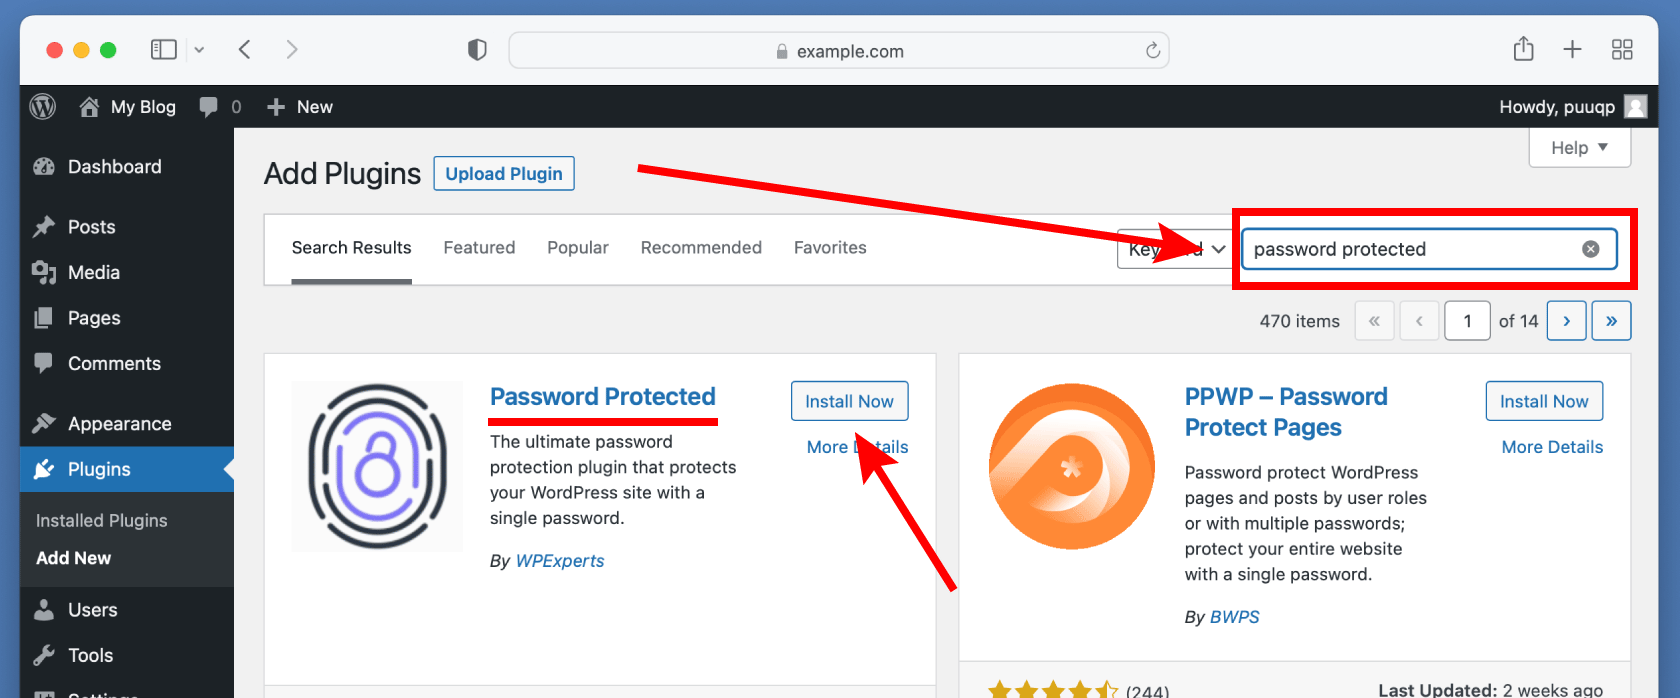Open the Keyword search type dropdown
1680x698 pixels.
click(x=1174, y=249)
